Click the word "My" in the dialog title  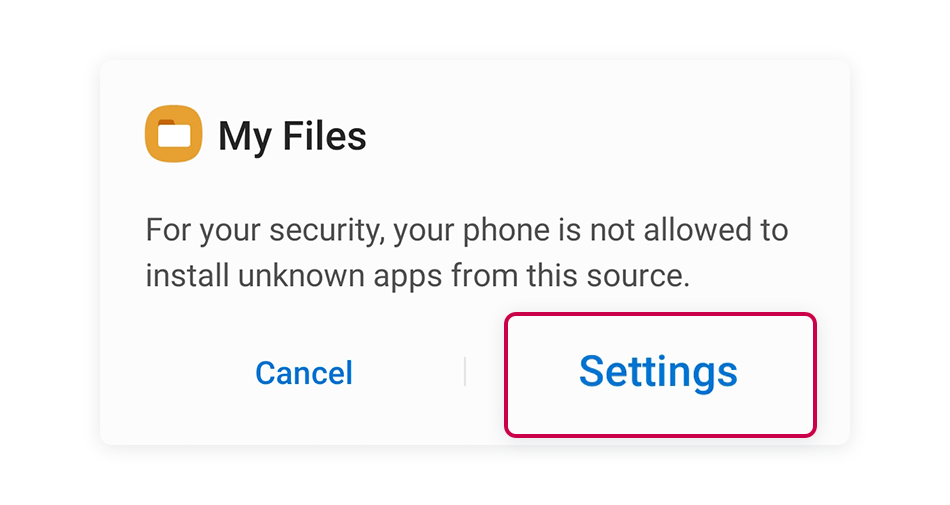tap(245, 137)
